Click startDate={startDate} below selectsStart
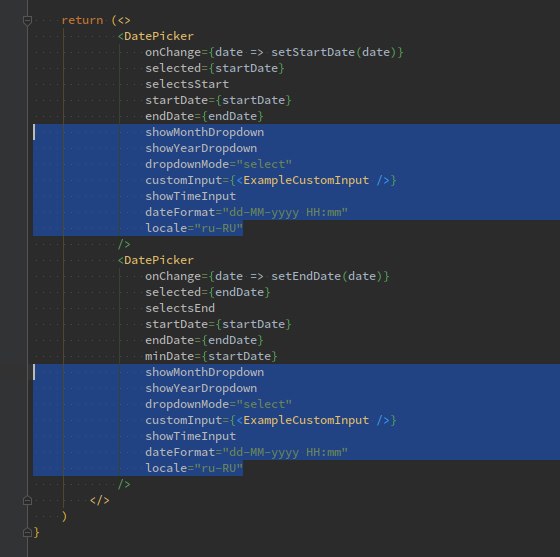 tap(218, 100)
